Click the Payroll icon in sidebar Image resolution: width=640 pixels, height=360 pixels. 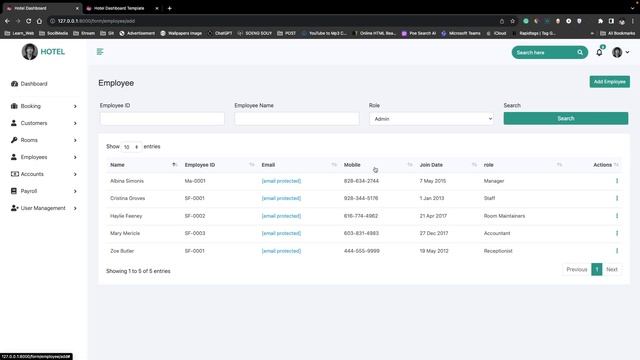(x=14, y=191)
